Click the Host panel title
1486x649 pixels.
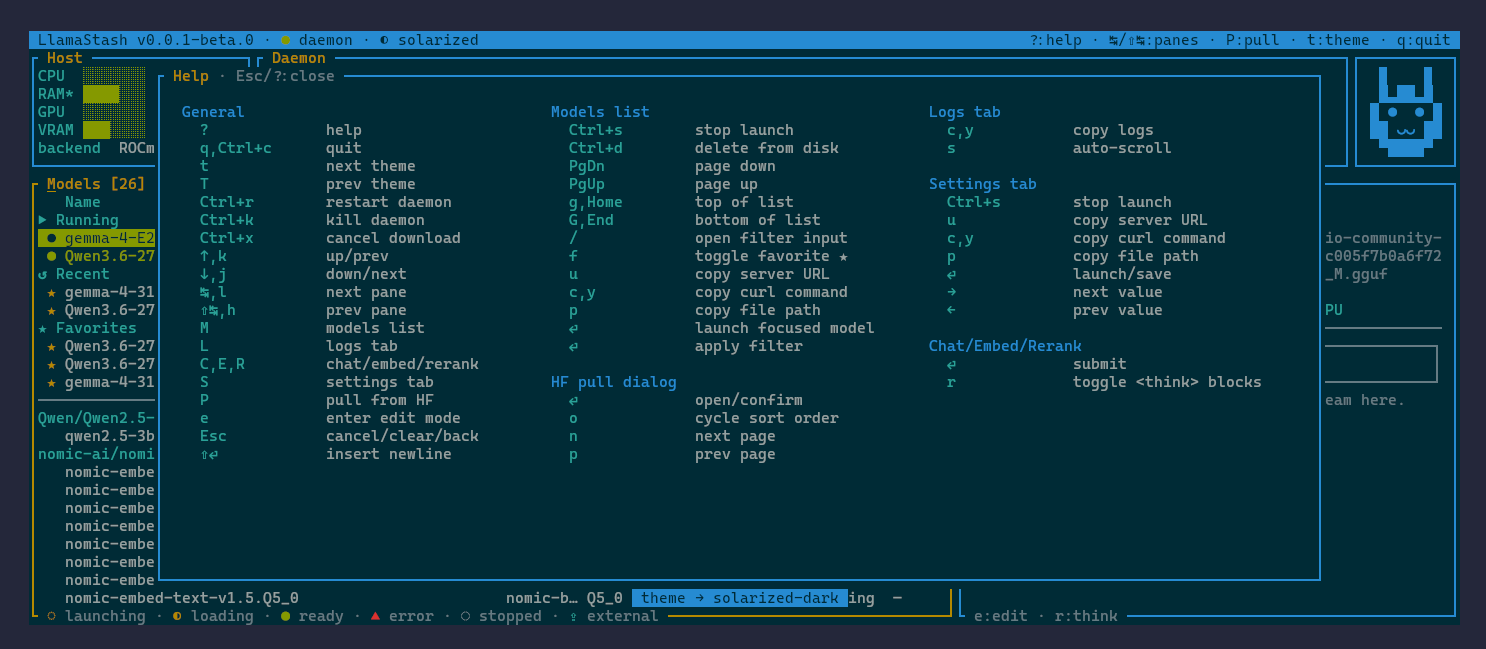(65, 58)
